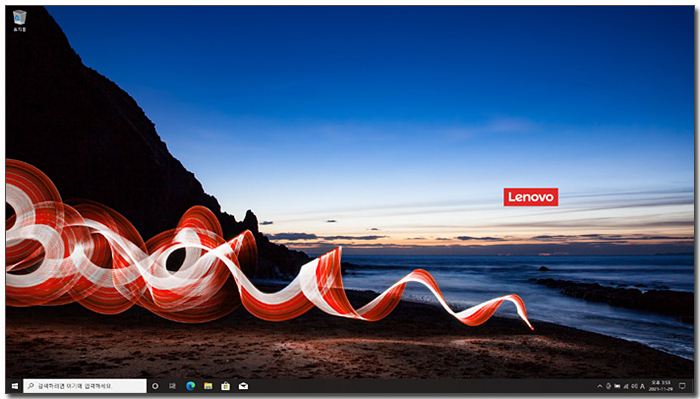
Task: Open Microsoft Store from the taskbar
Action: (x=225, y=386)
